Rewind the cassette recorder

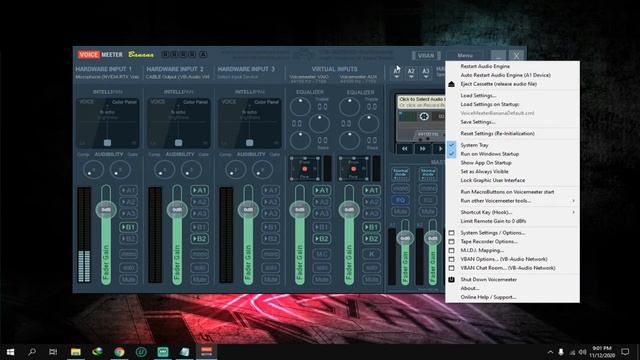(404, 149)
